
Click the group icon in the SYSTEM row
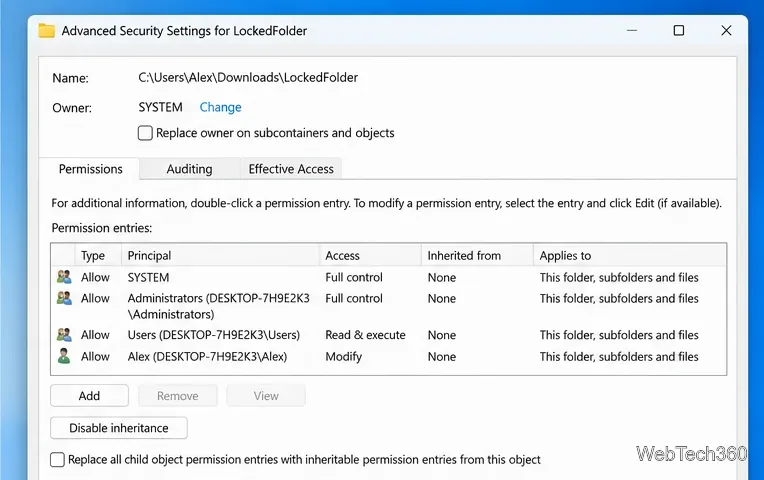coord(64,277)
